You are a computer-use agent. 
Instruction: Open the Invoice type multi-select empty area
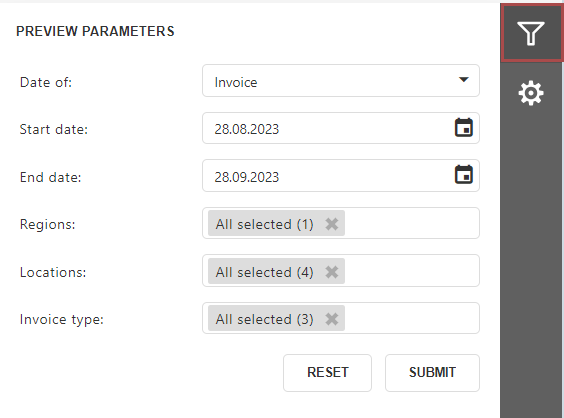412,318
